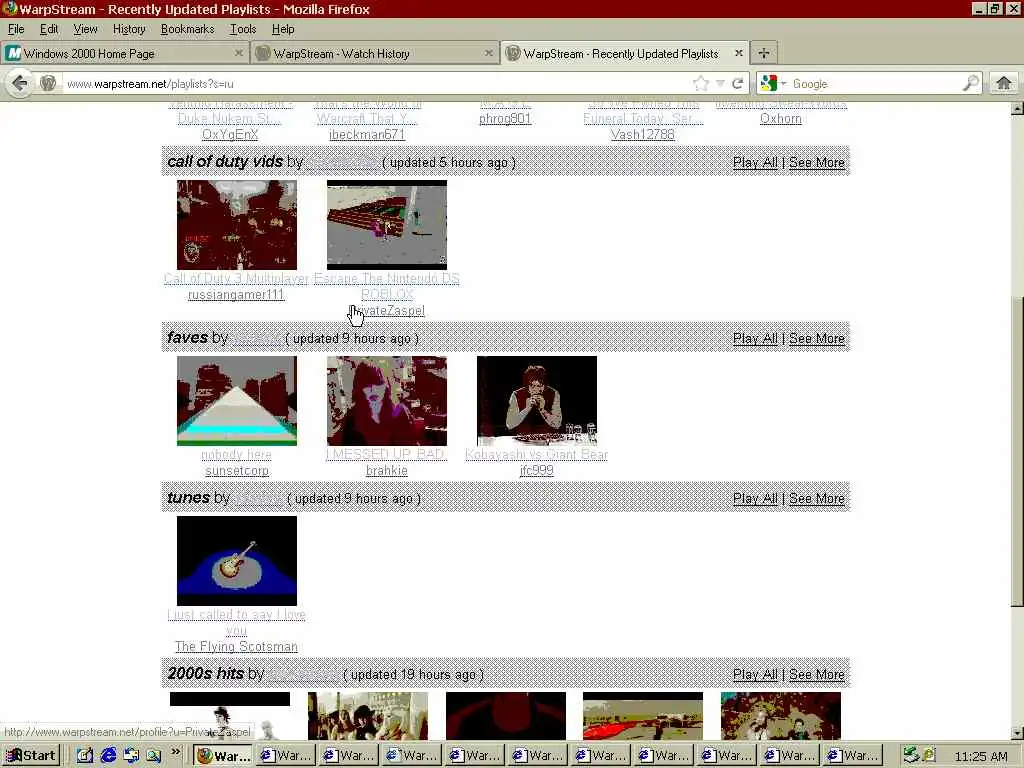Reload the page with the refresh icon

[x=738, y=83]
